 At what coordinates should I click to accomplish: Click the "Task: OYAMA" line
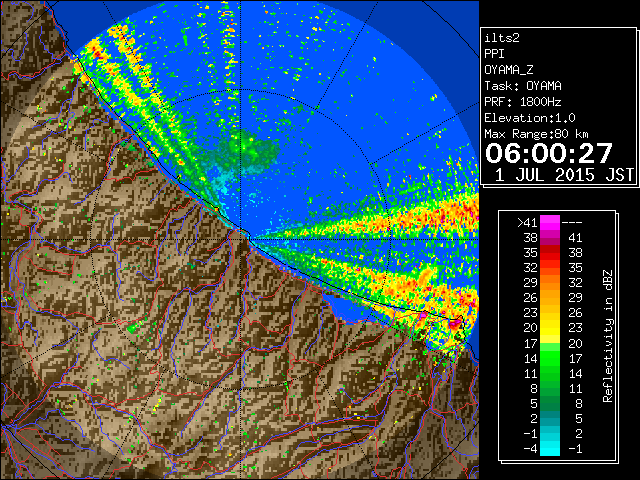[523, 86]
